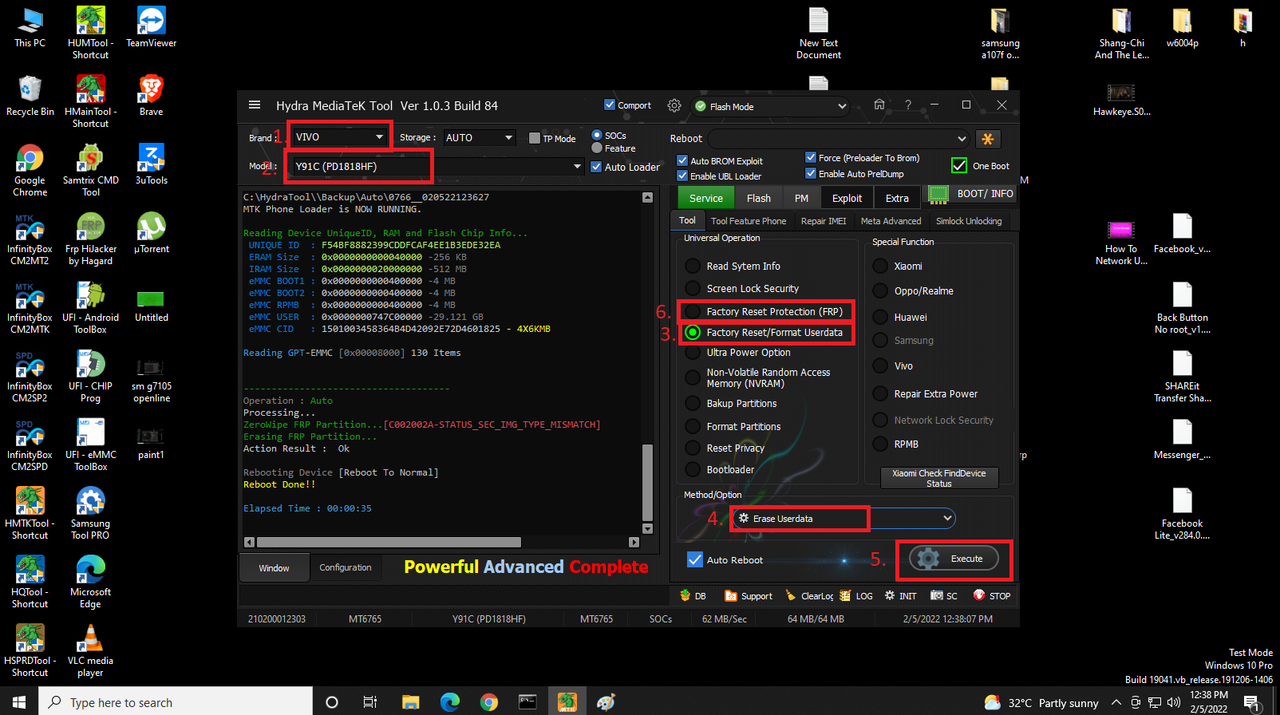Open the Erase Userdata method dropdown
Screen dimensions: 1280x715
(844, 518)
